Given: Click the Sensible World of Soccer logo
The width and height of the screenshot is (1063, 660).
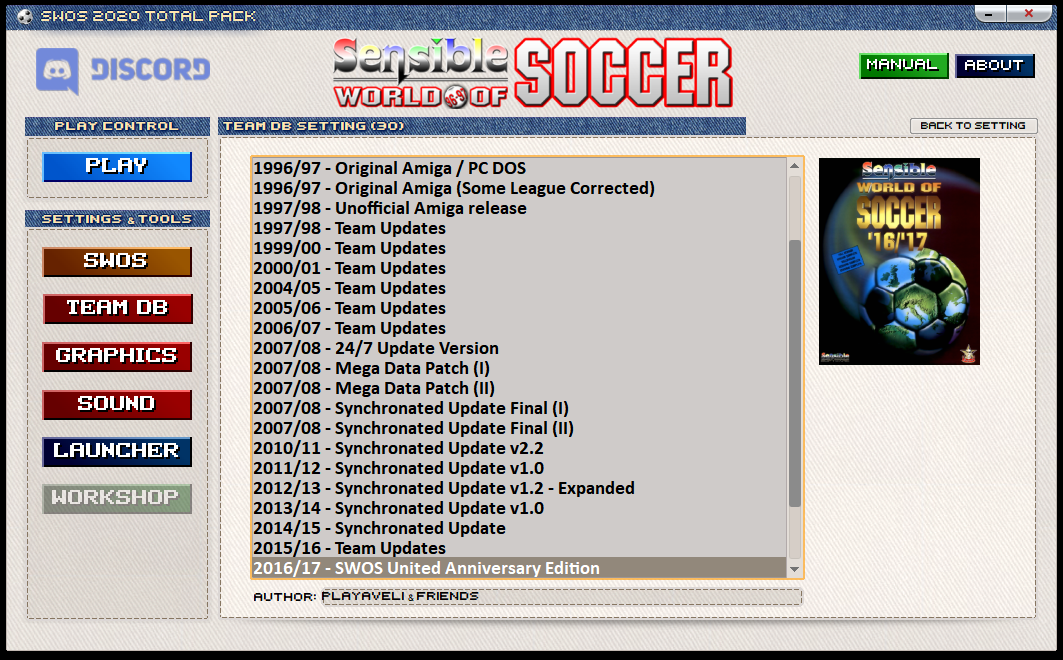Looking at the screenshot, I should (532, 73).
